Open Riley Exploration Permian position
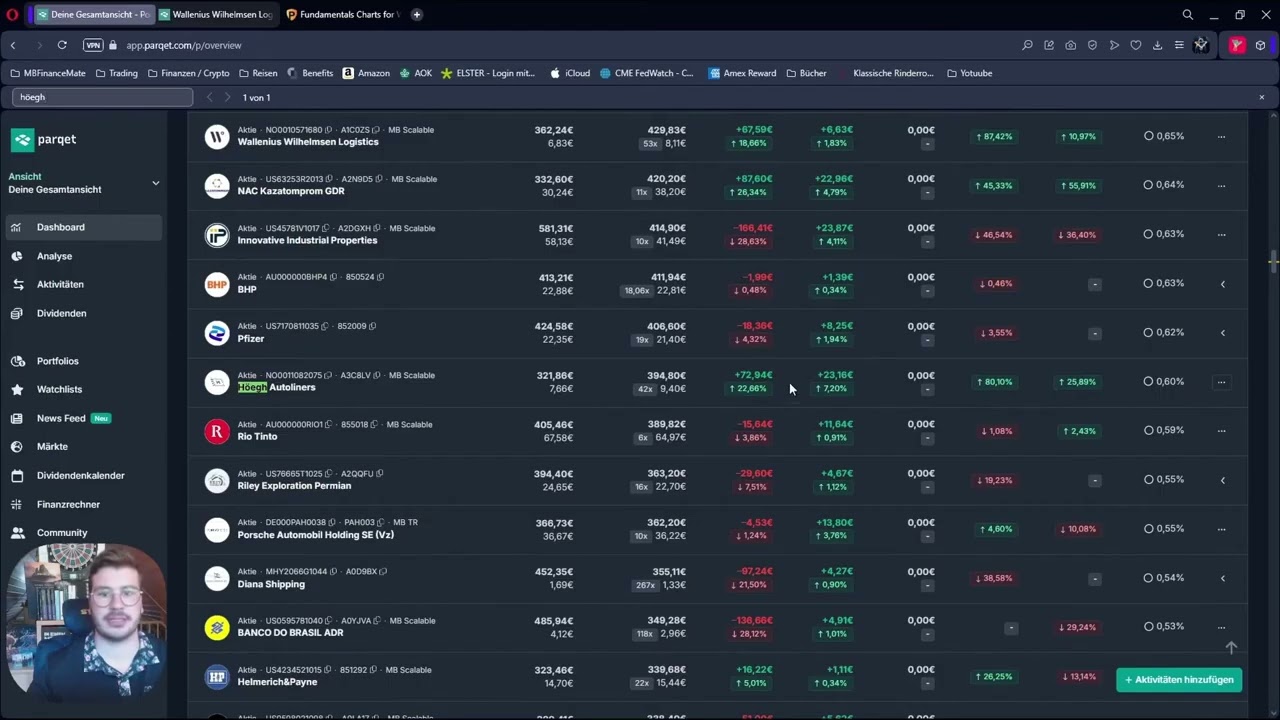Screen dimensions: 1280x720 pyautogui.click(x=294, y=486)
